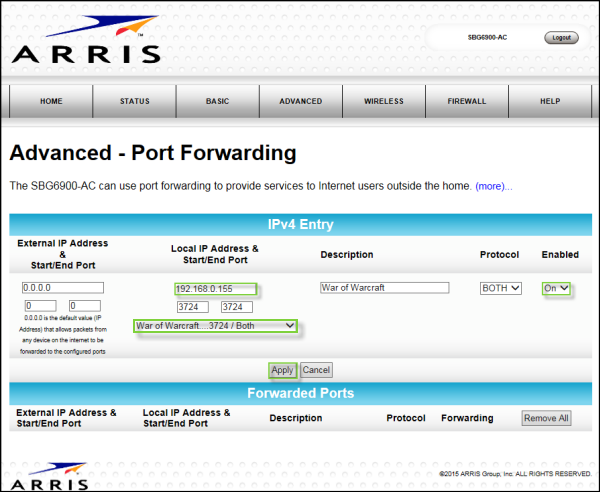This screenshot has height=492, width=600.
Task: Expand the War of Warcraft preset dropdown
Action: pos(215,326)
